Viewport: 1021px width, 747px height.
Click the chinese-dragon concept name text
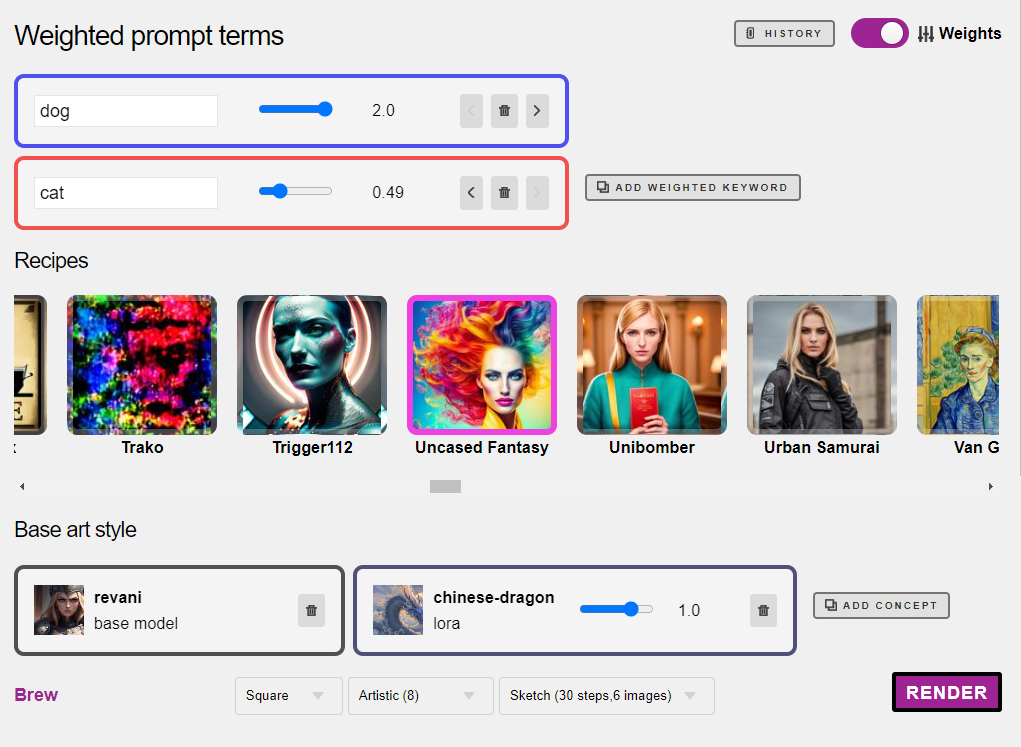coord(494,597)
